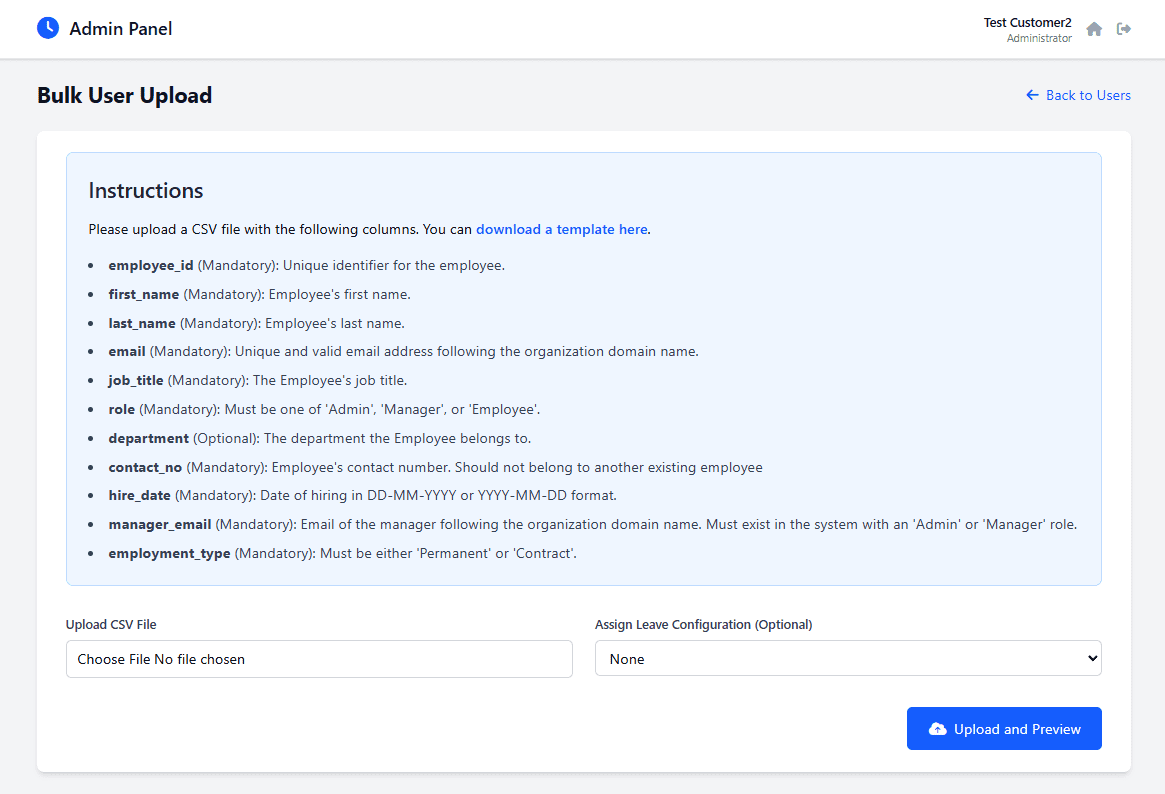The width and height of the screenshot is (1165, 794).
Task: Open the Back to Users link
Action: [x=1087, y=95]
